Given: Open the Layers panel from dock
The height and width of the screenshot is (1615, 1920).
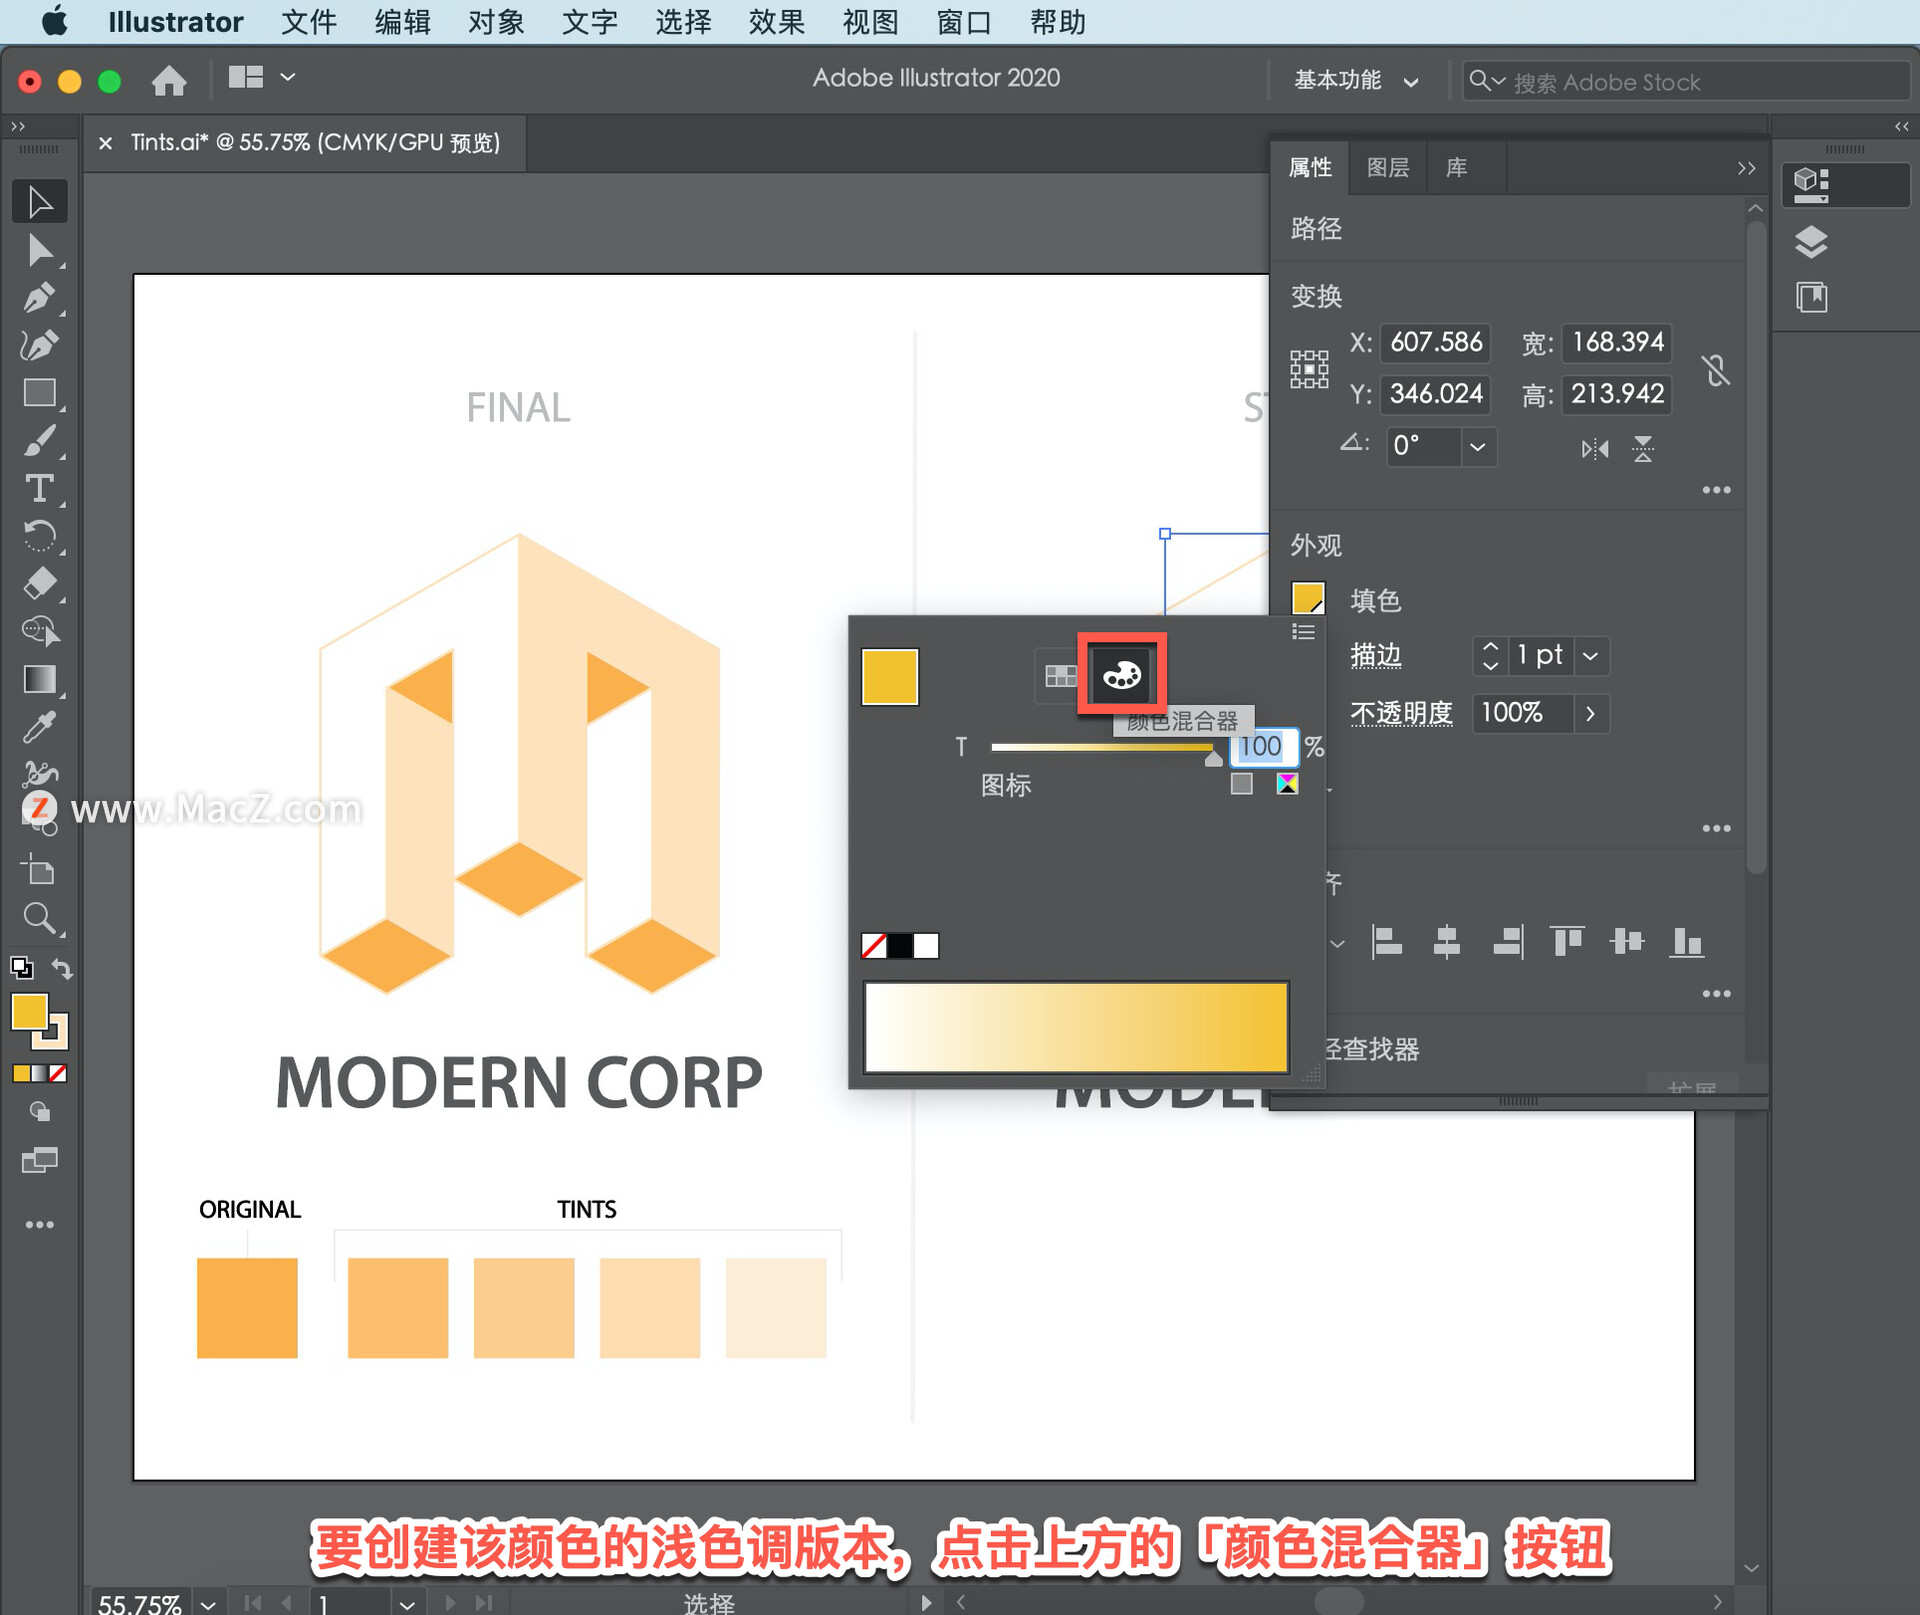Looking at the screenshot, I should point(1811,242).
